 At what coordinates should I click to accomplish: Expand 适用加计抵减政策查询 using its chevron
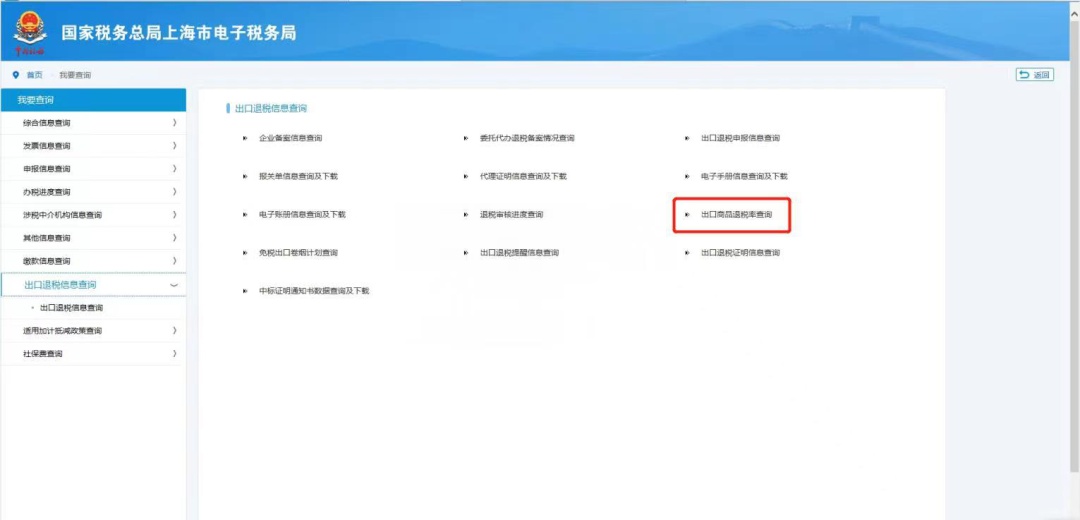pos(174,330)
